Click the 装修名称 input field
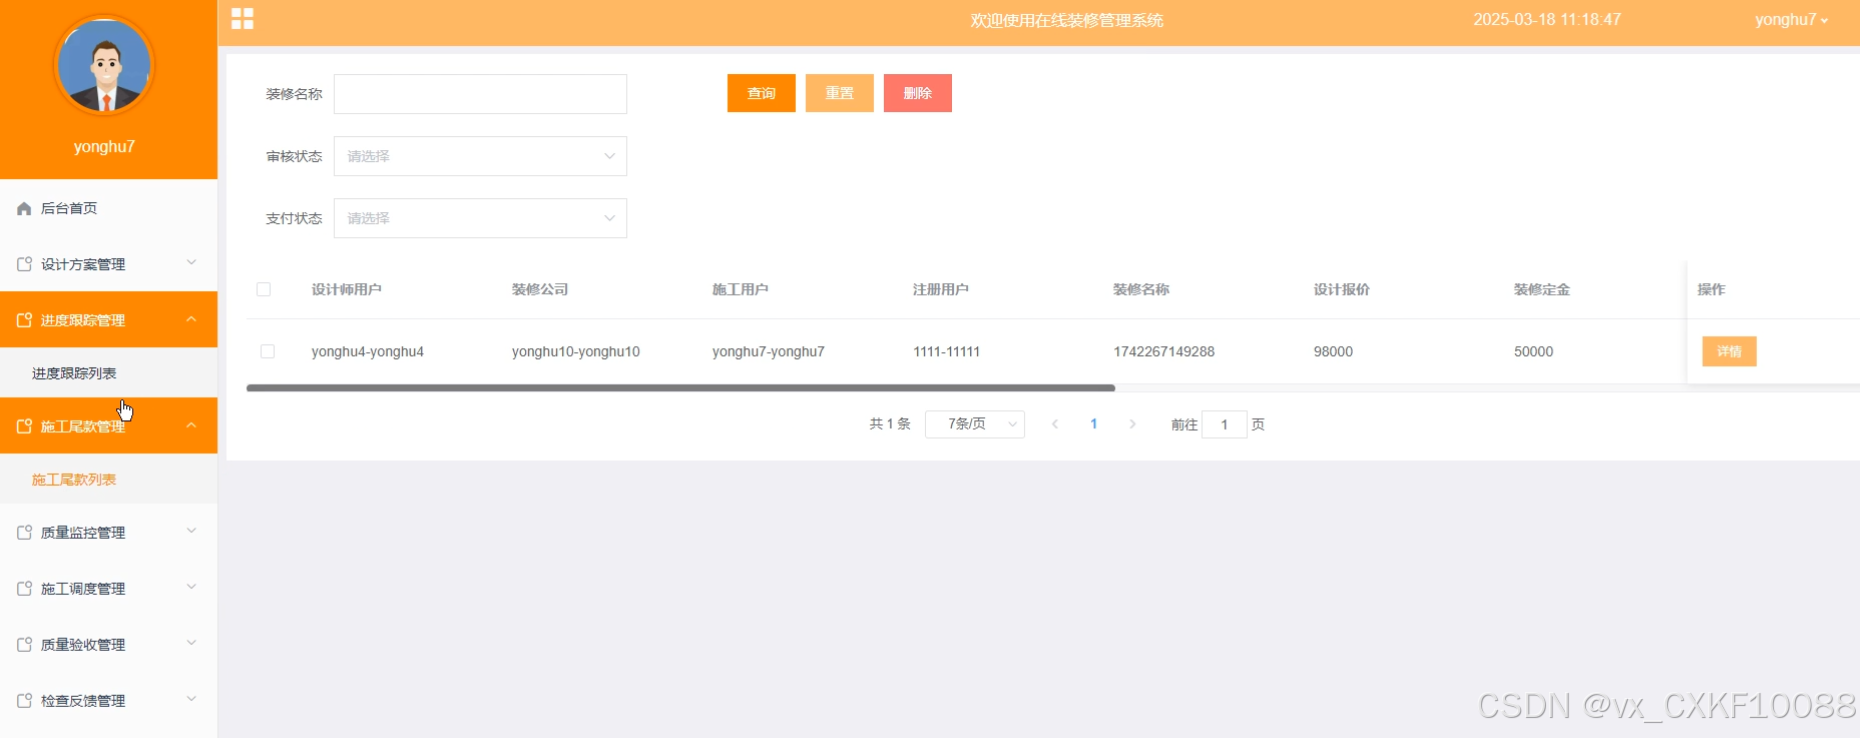The height and width of the screenshot is (738, 1860). click(480, 94)
